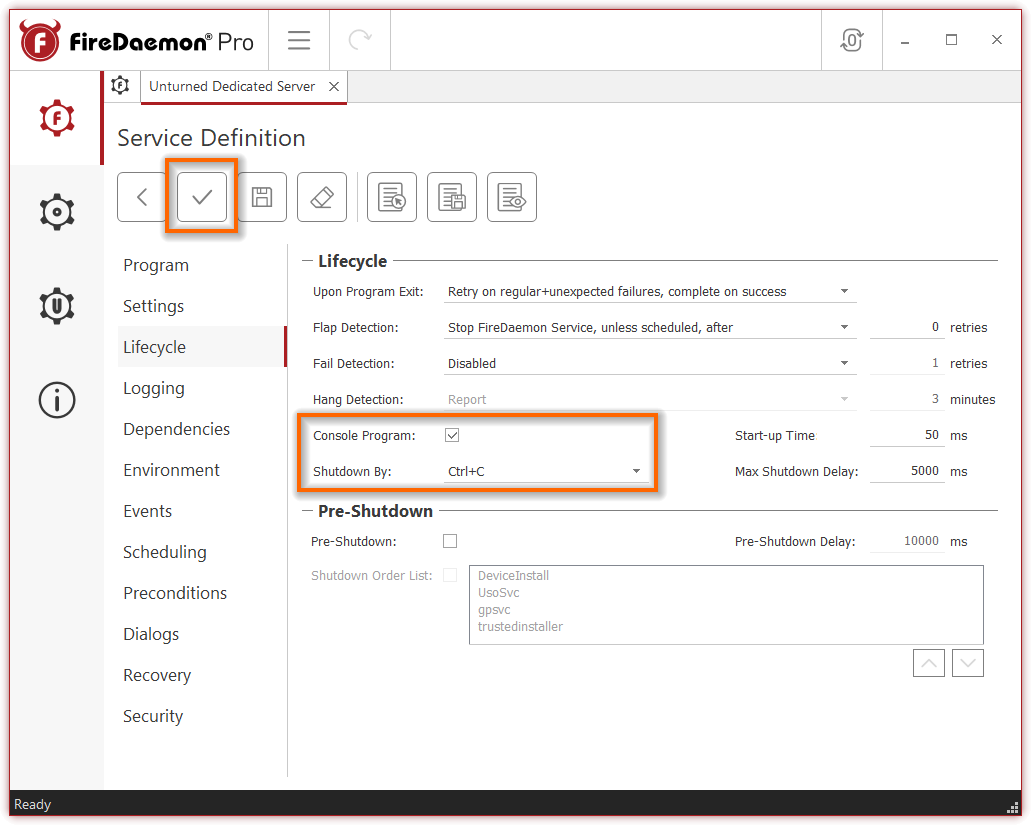Move list item down with arrow button
The image size is (1031, 825).
tap(967, 663)
